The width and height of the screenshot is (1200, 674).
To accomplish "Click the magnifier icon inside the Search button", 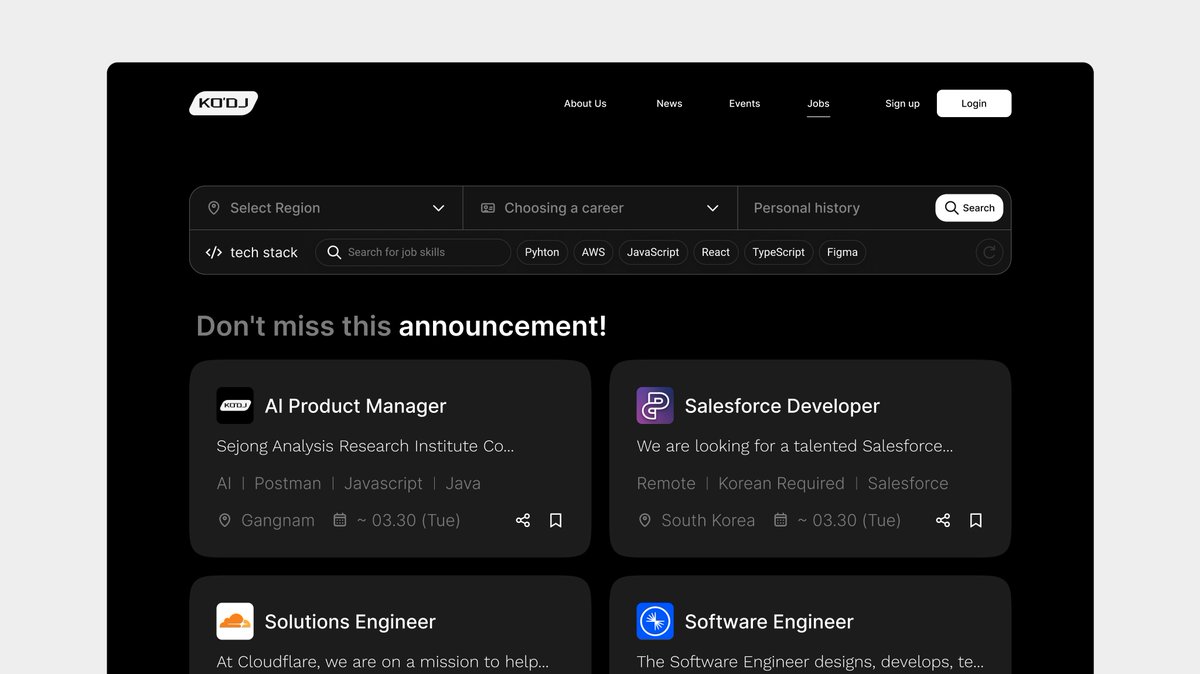I will pyautogui.click(x=951, y=208).
